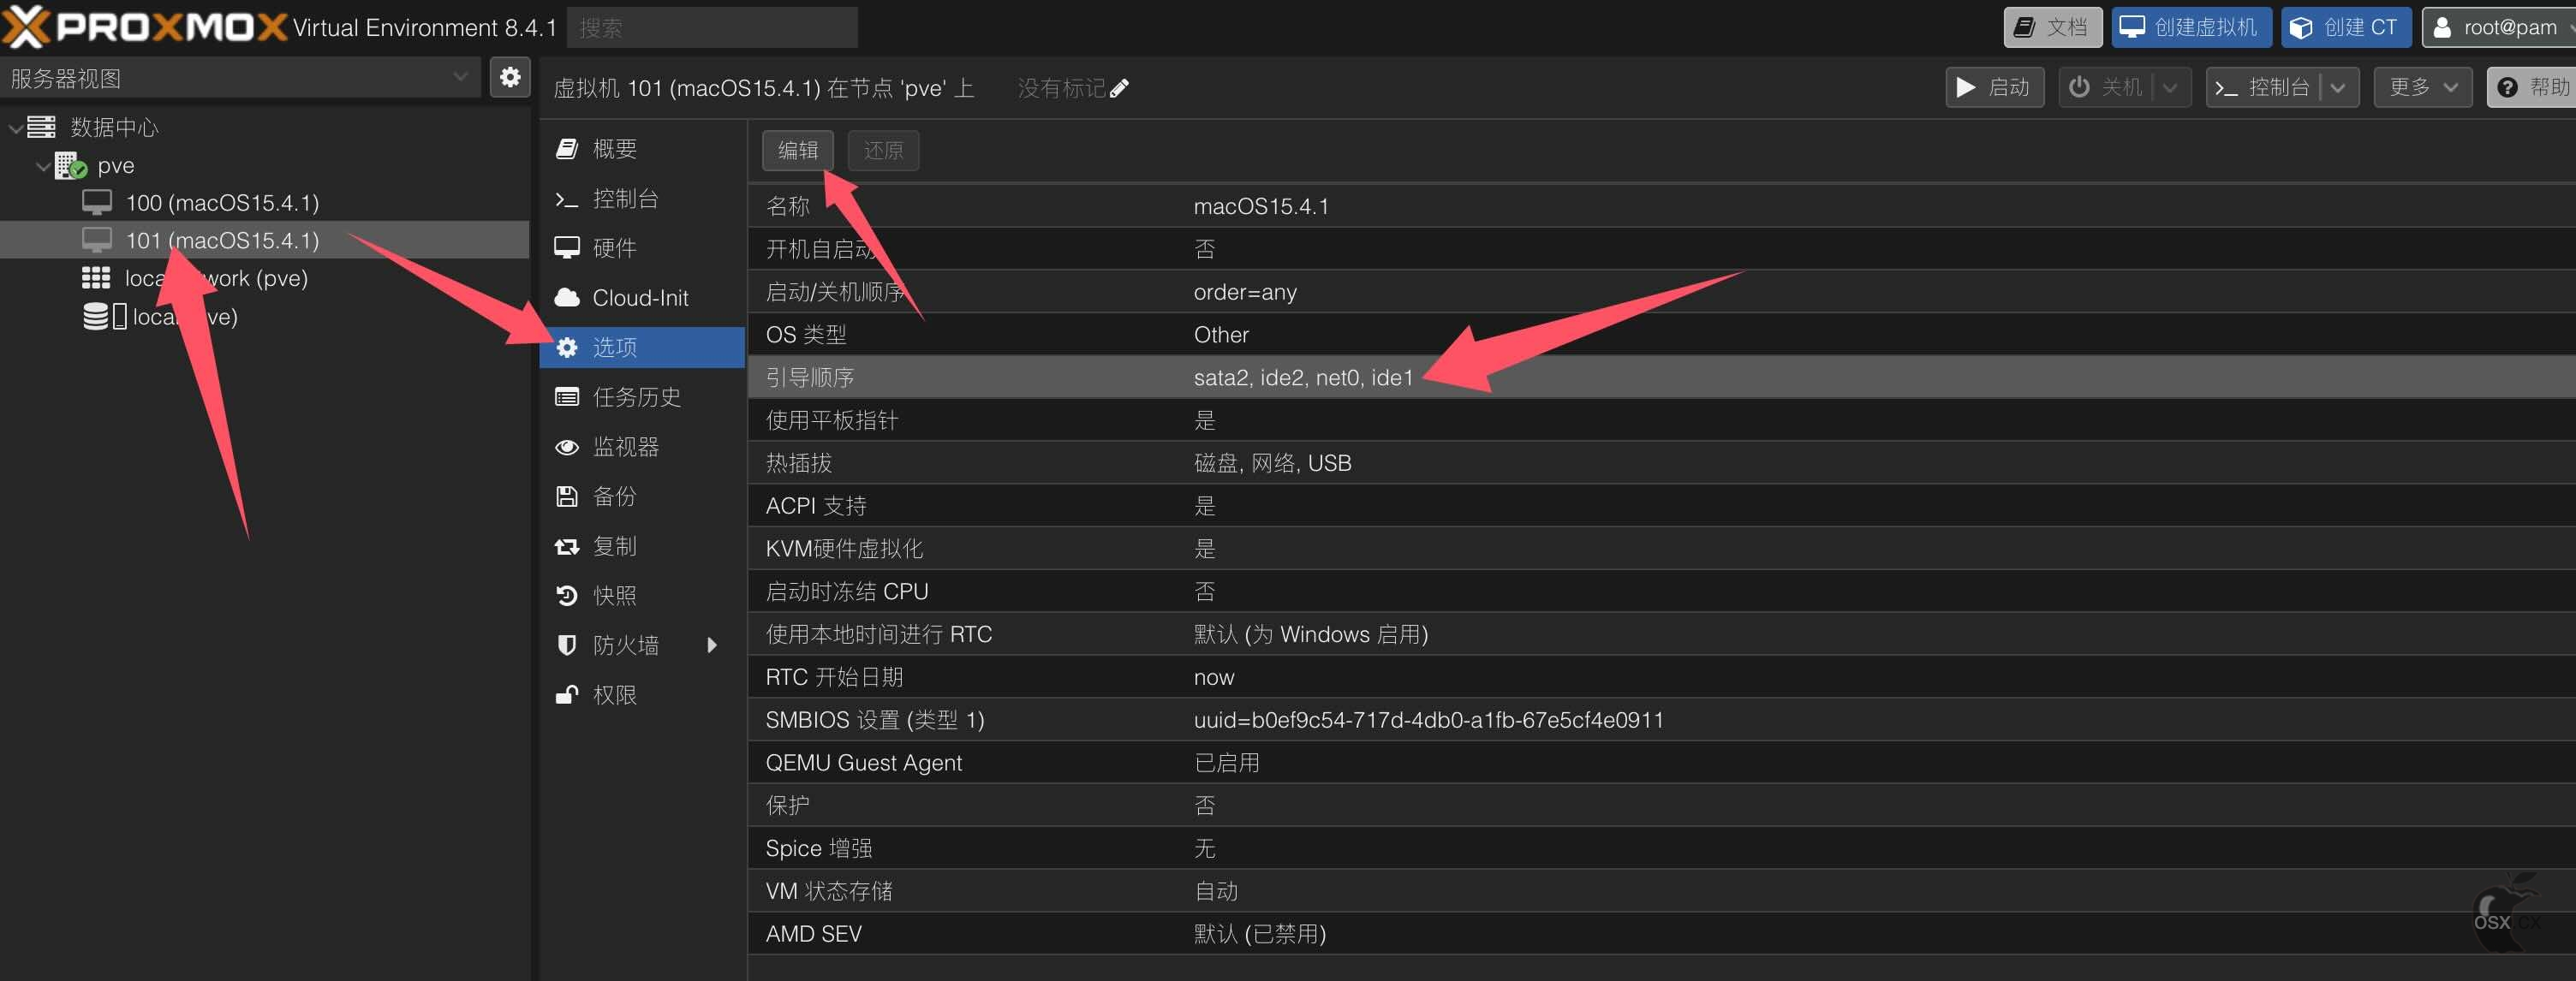The height and width of the screenshot is (981, 2576).
Task: Select the RTC start date row
Action: coord(1661,677)
